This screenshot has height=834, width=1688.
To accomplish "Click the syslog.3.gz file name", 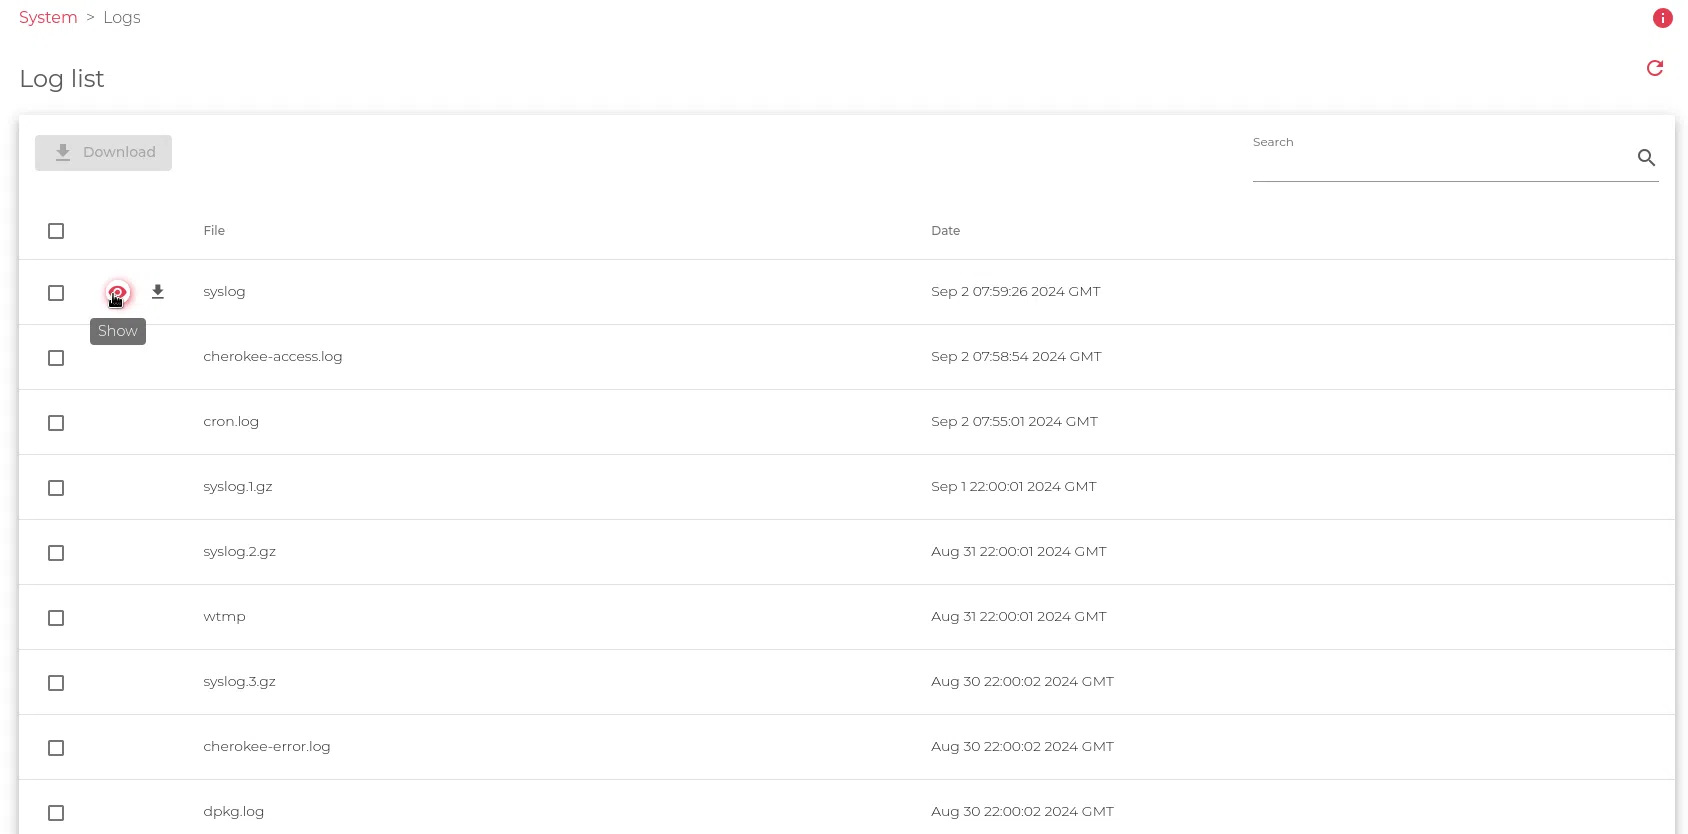I will point(239,682).
